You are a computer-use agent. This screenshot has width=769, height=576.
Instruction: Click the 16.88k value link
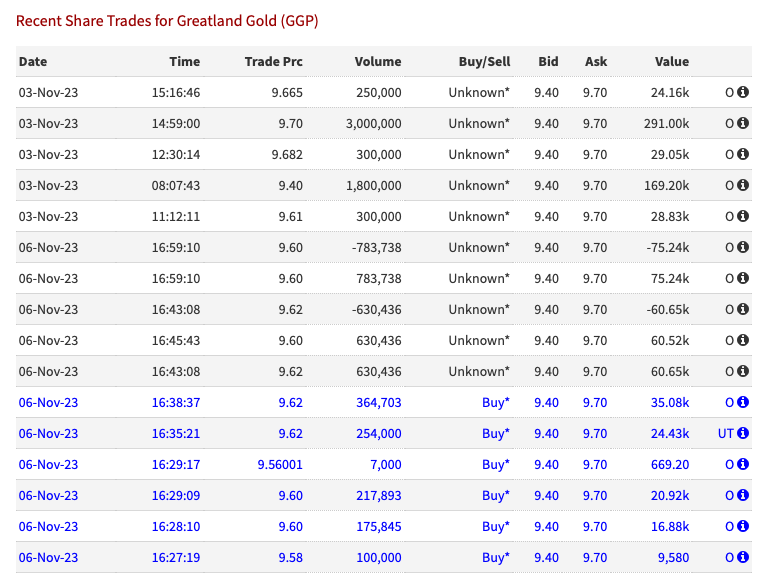[x=670, y=526]
